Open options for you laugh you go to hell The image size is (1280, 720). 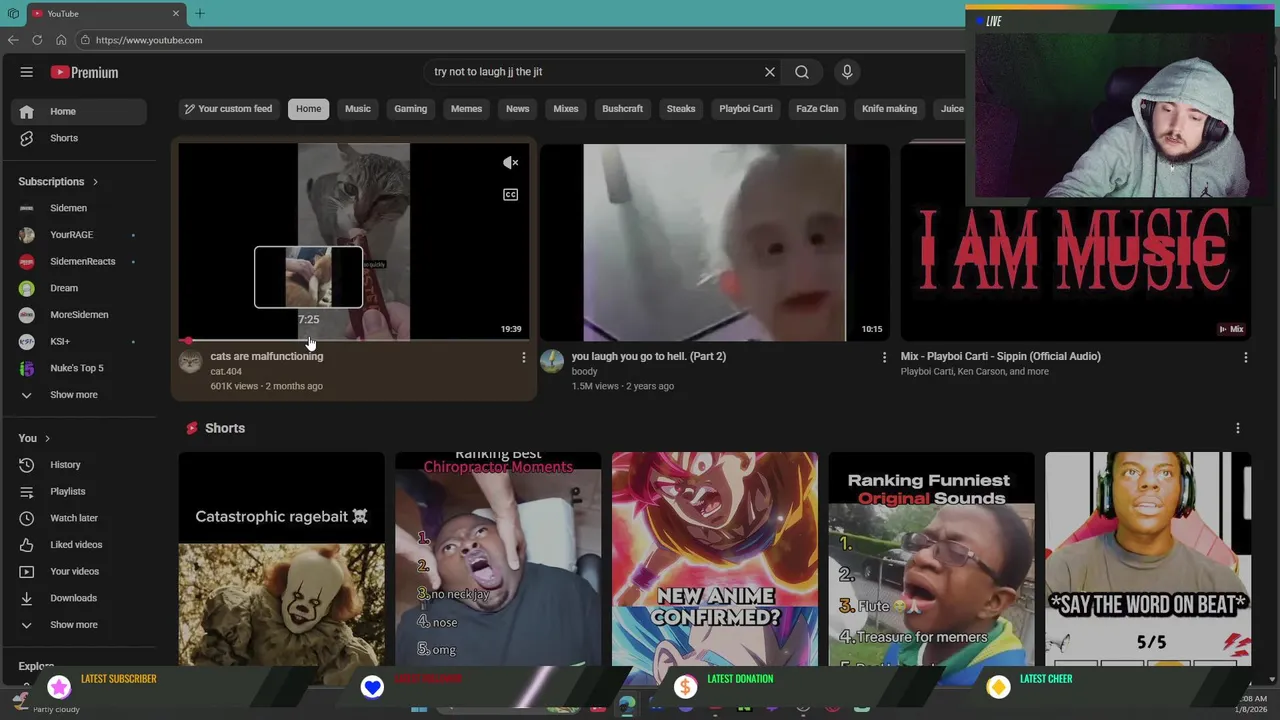click(884, 357)
